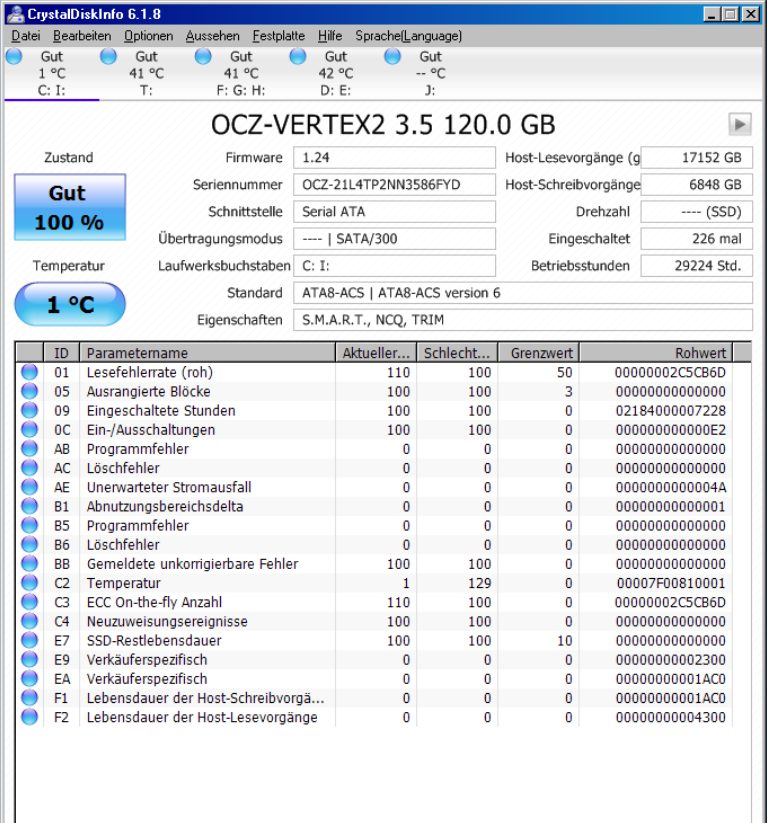Click the Betriebsstunden value 29224 Std.
Image resolution: width=767 pixels, height=823 pixels.
coord(697,266)
